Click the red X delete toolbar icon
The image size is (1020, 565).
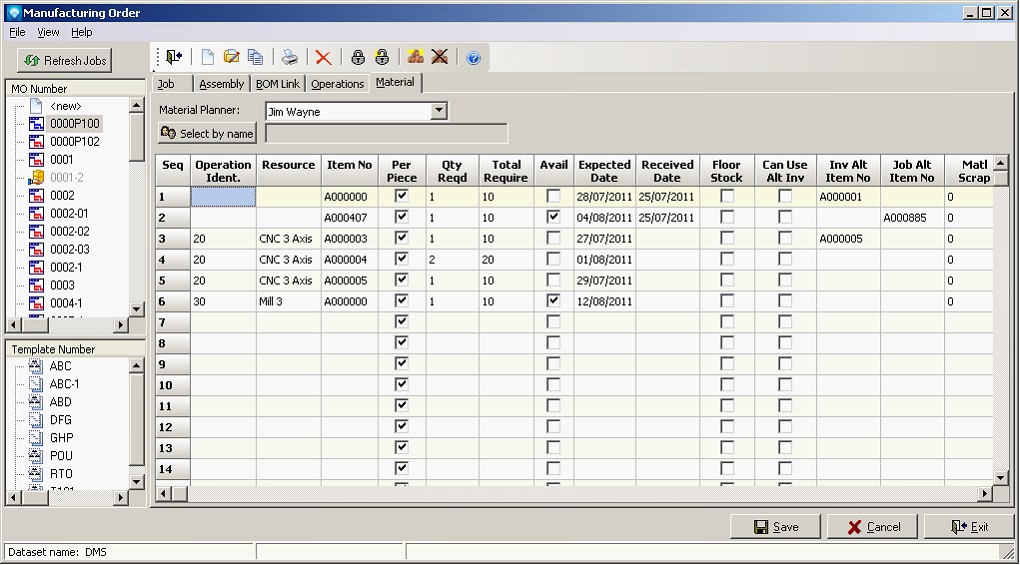pyautogui.click(x=323, y=58)
